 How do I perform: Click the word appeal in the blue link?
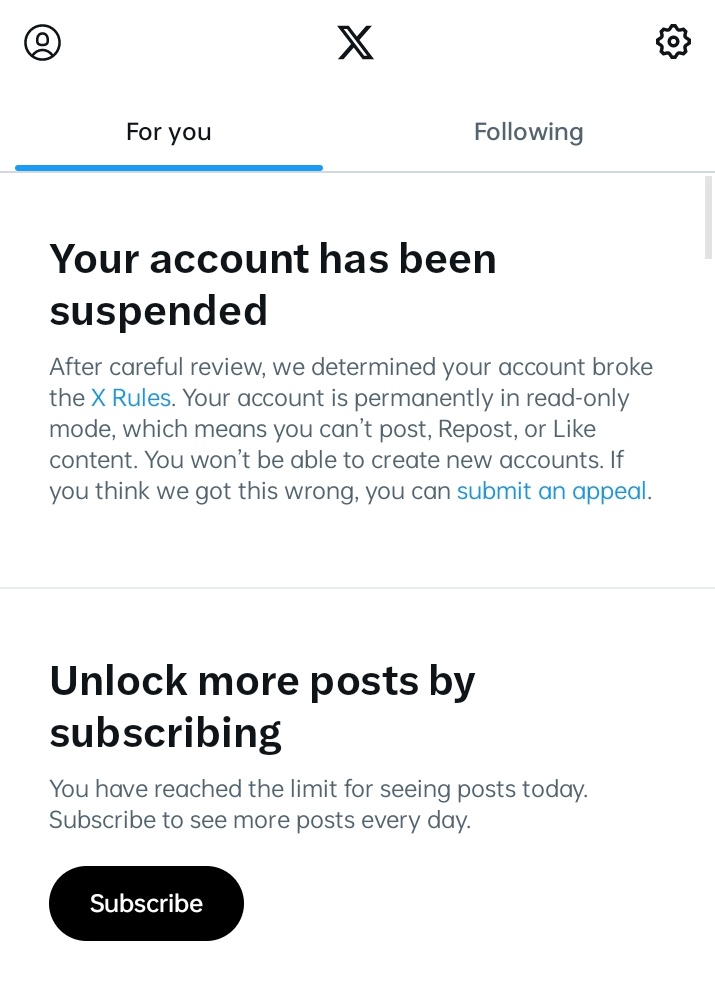(x=609, y=491)
